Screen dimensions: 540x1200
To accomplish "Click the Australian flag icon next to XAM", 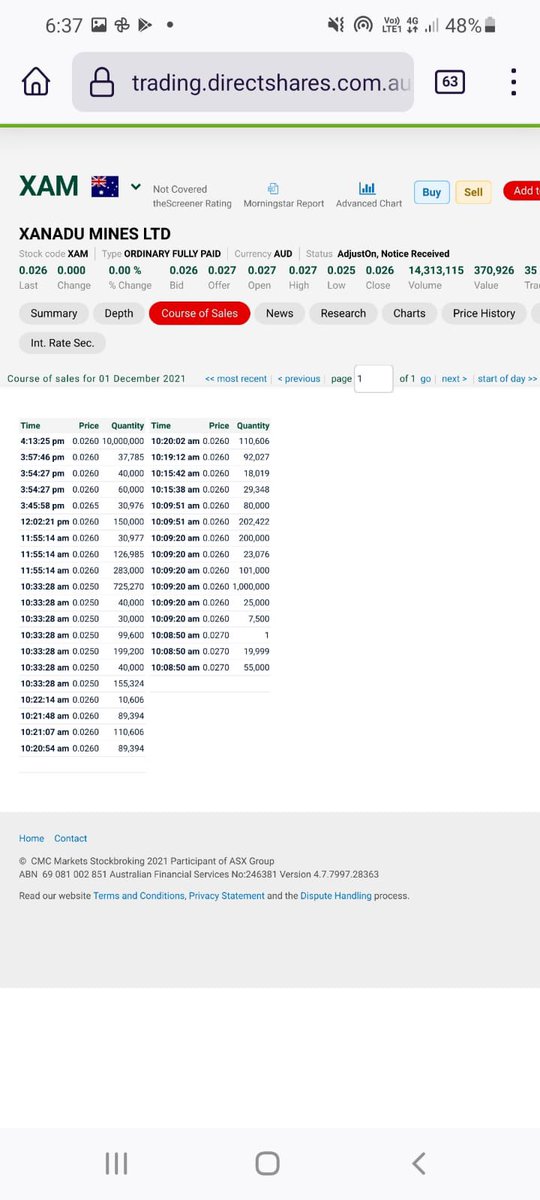I will (x=105, y=186).
